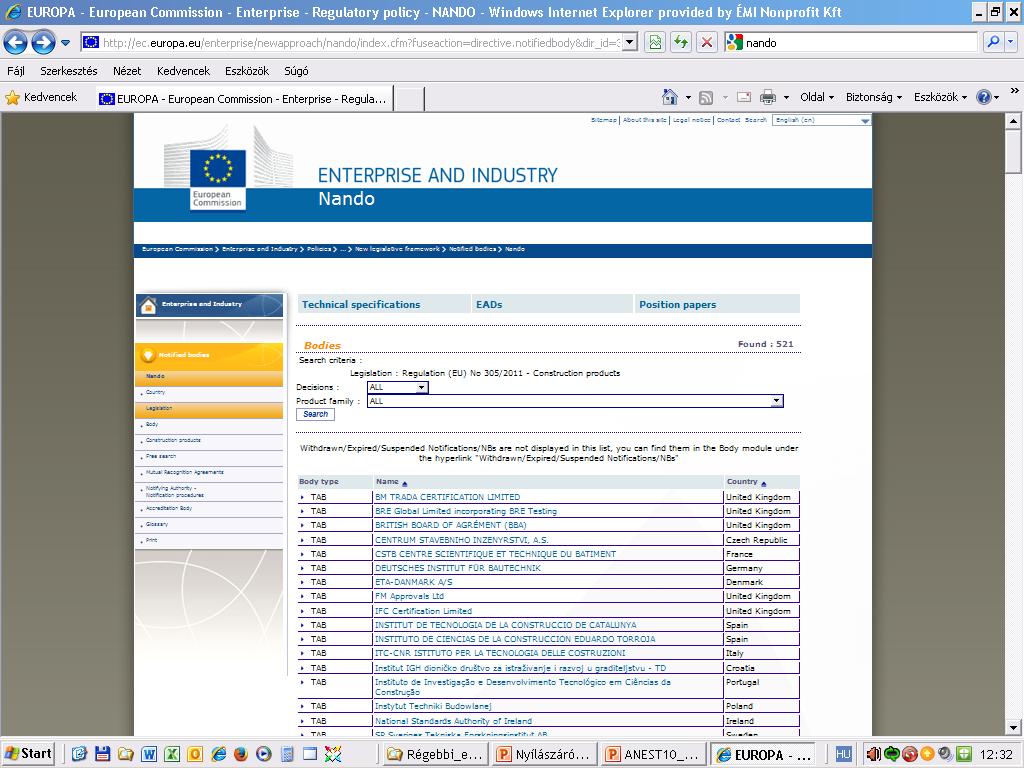Image resolution: width=1024 pixels, height=768 pixels.
Task: Click Construction products in left sidebar
Action: point(173,440)
